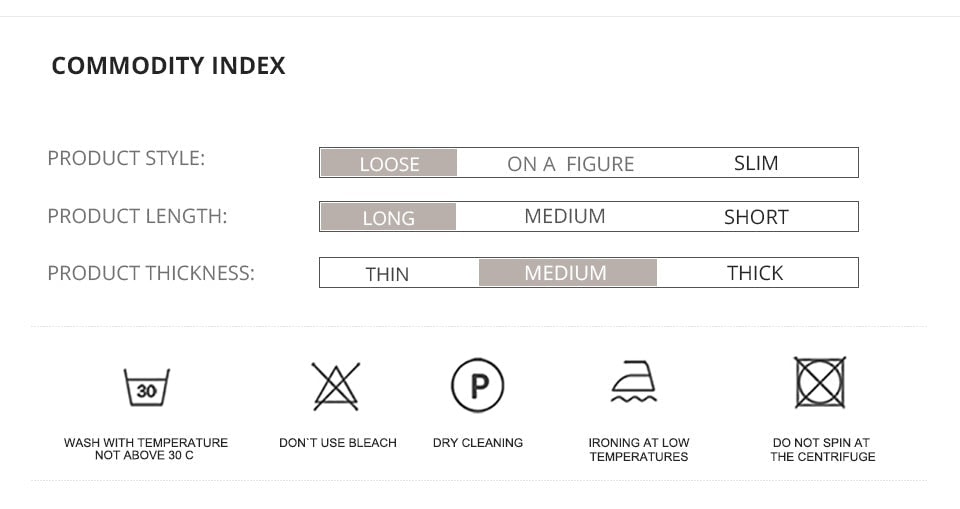The height and width of the screenshot is (509, 960).
Task: Click the 'DRY CLEANING' caption text
Action: coord(478,443)
